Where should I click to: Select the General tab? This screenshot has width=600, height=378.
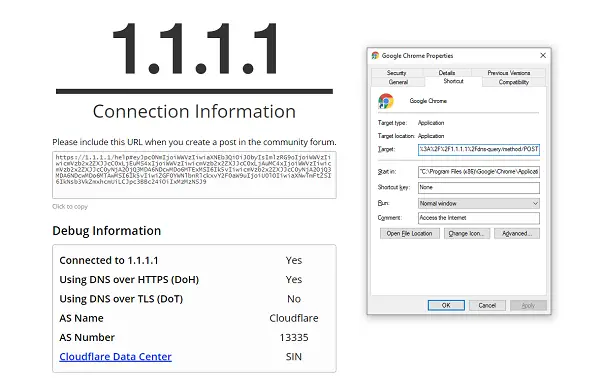[398, 82]
